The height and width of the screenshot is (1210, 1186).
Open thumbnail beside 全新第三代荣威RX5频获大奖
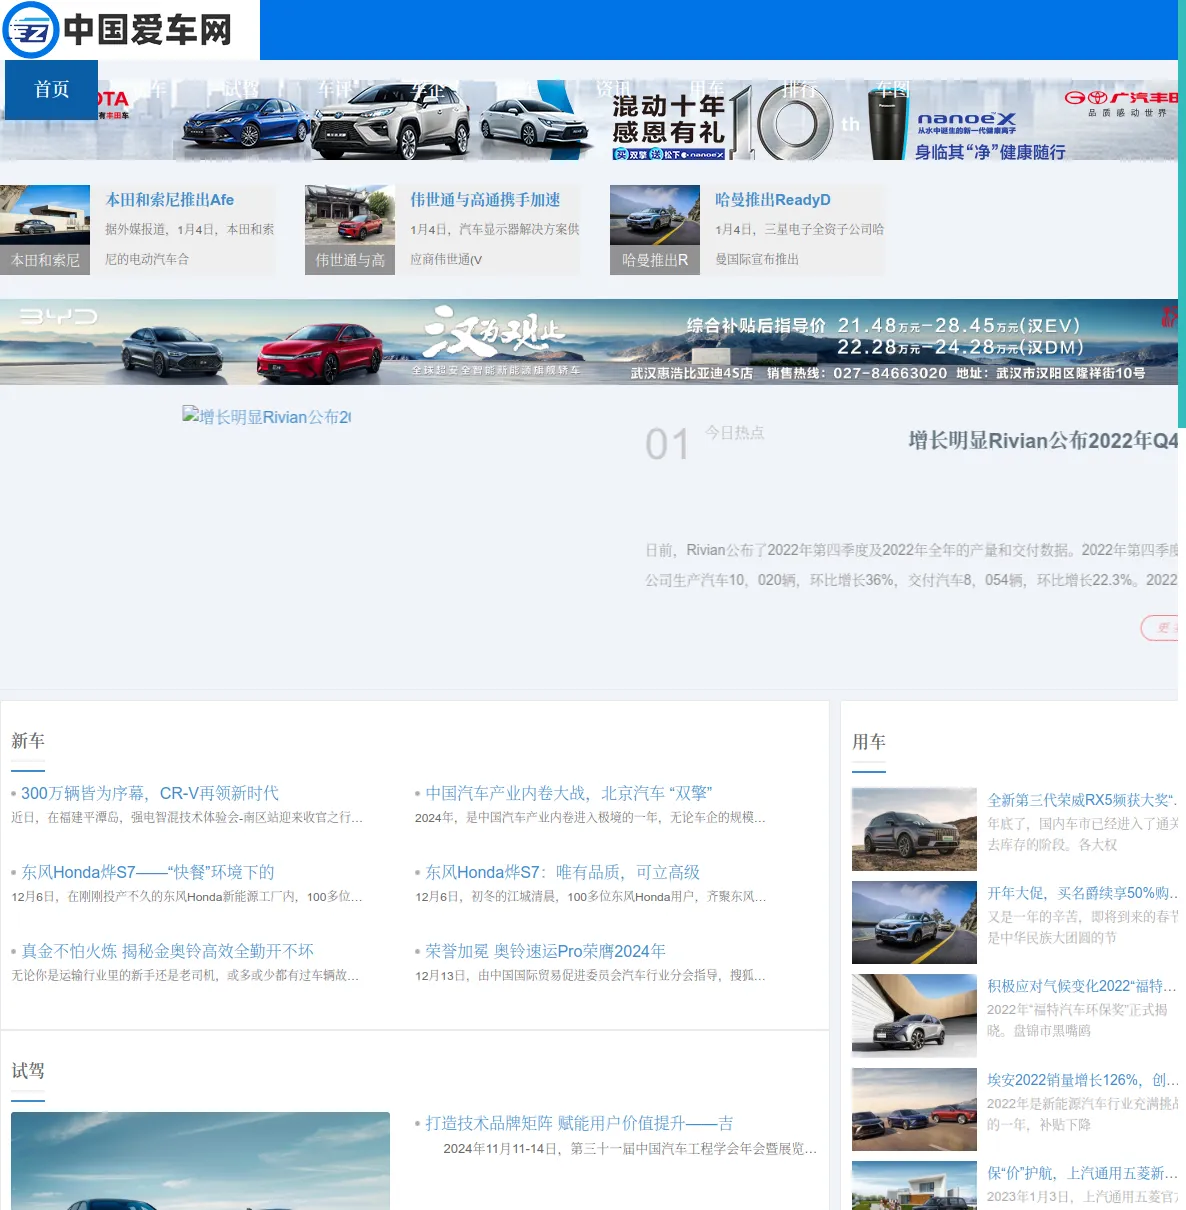[914, 829]
